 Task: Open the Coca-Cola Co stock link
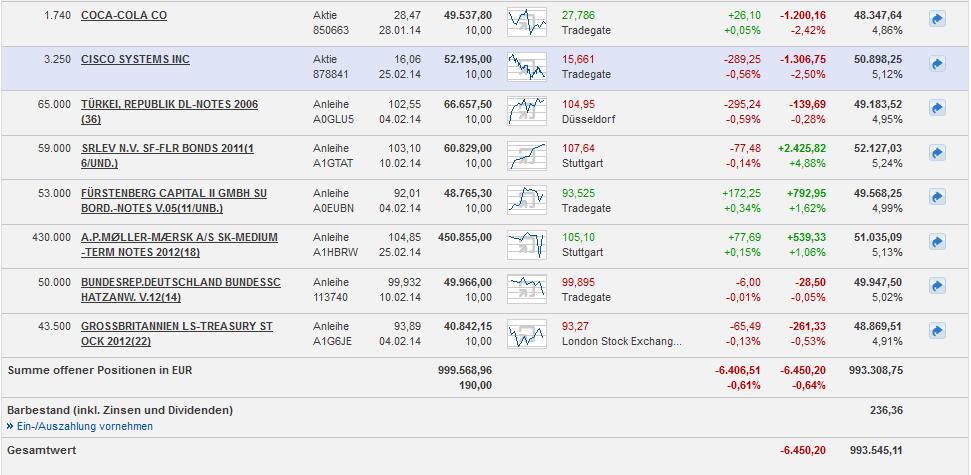[124, 15]
